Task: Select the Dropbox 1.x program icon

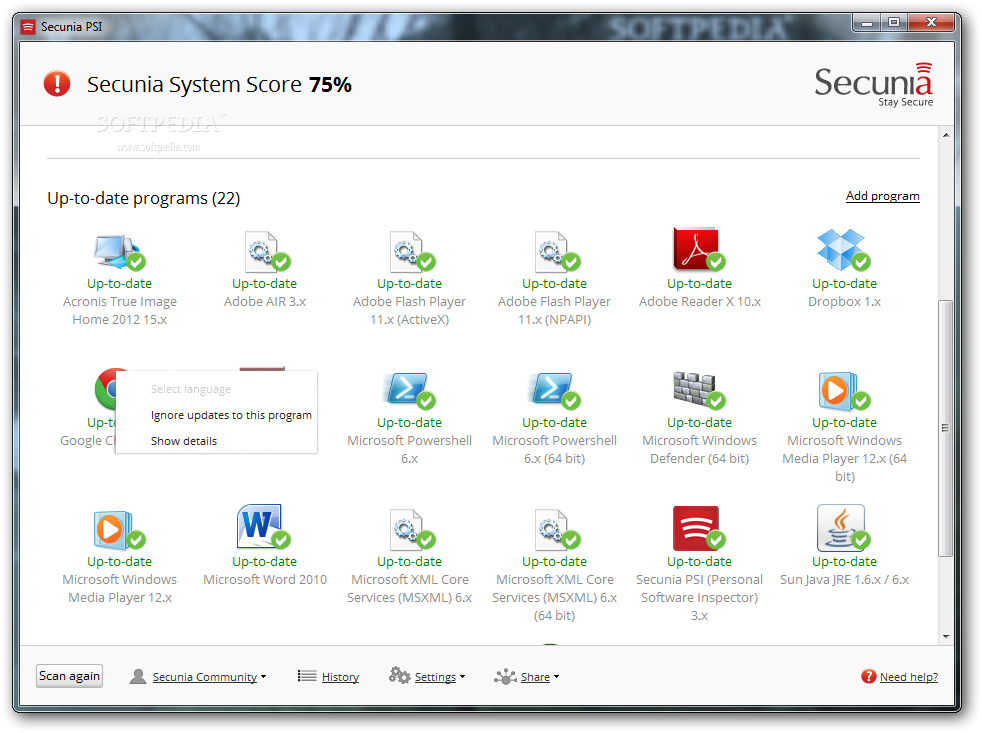Action: (x=844, y=250)
